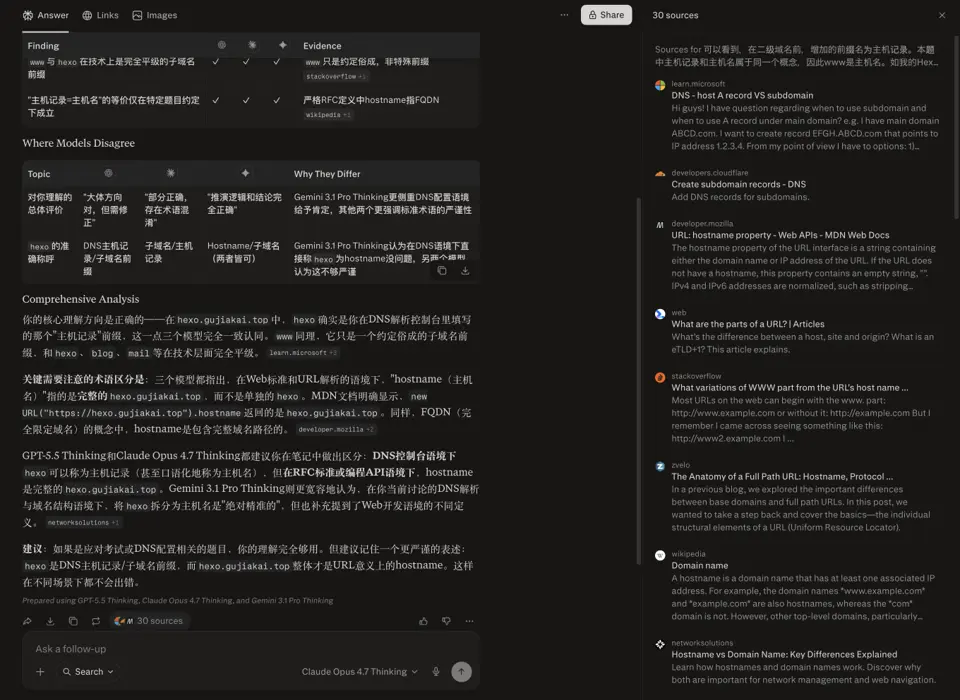This screenshot has width=960, height=700.
Task: Give the answer a thumbs down
Action: click(446, 621)
